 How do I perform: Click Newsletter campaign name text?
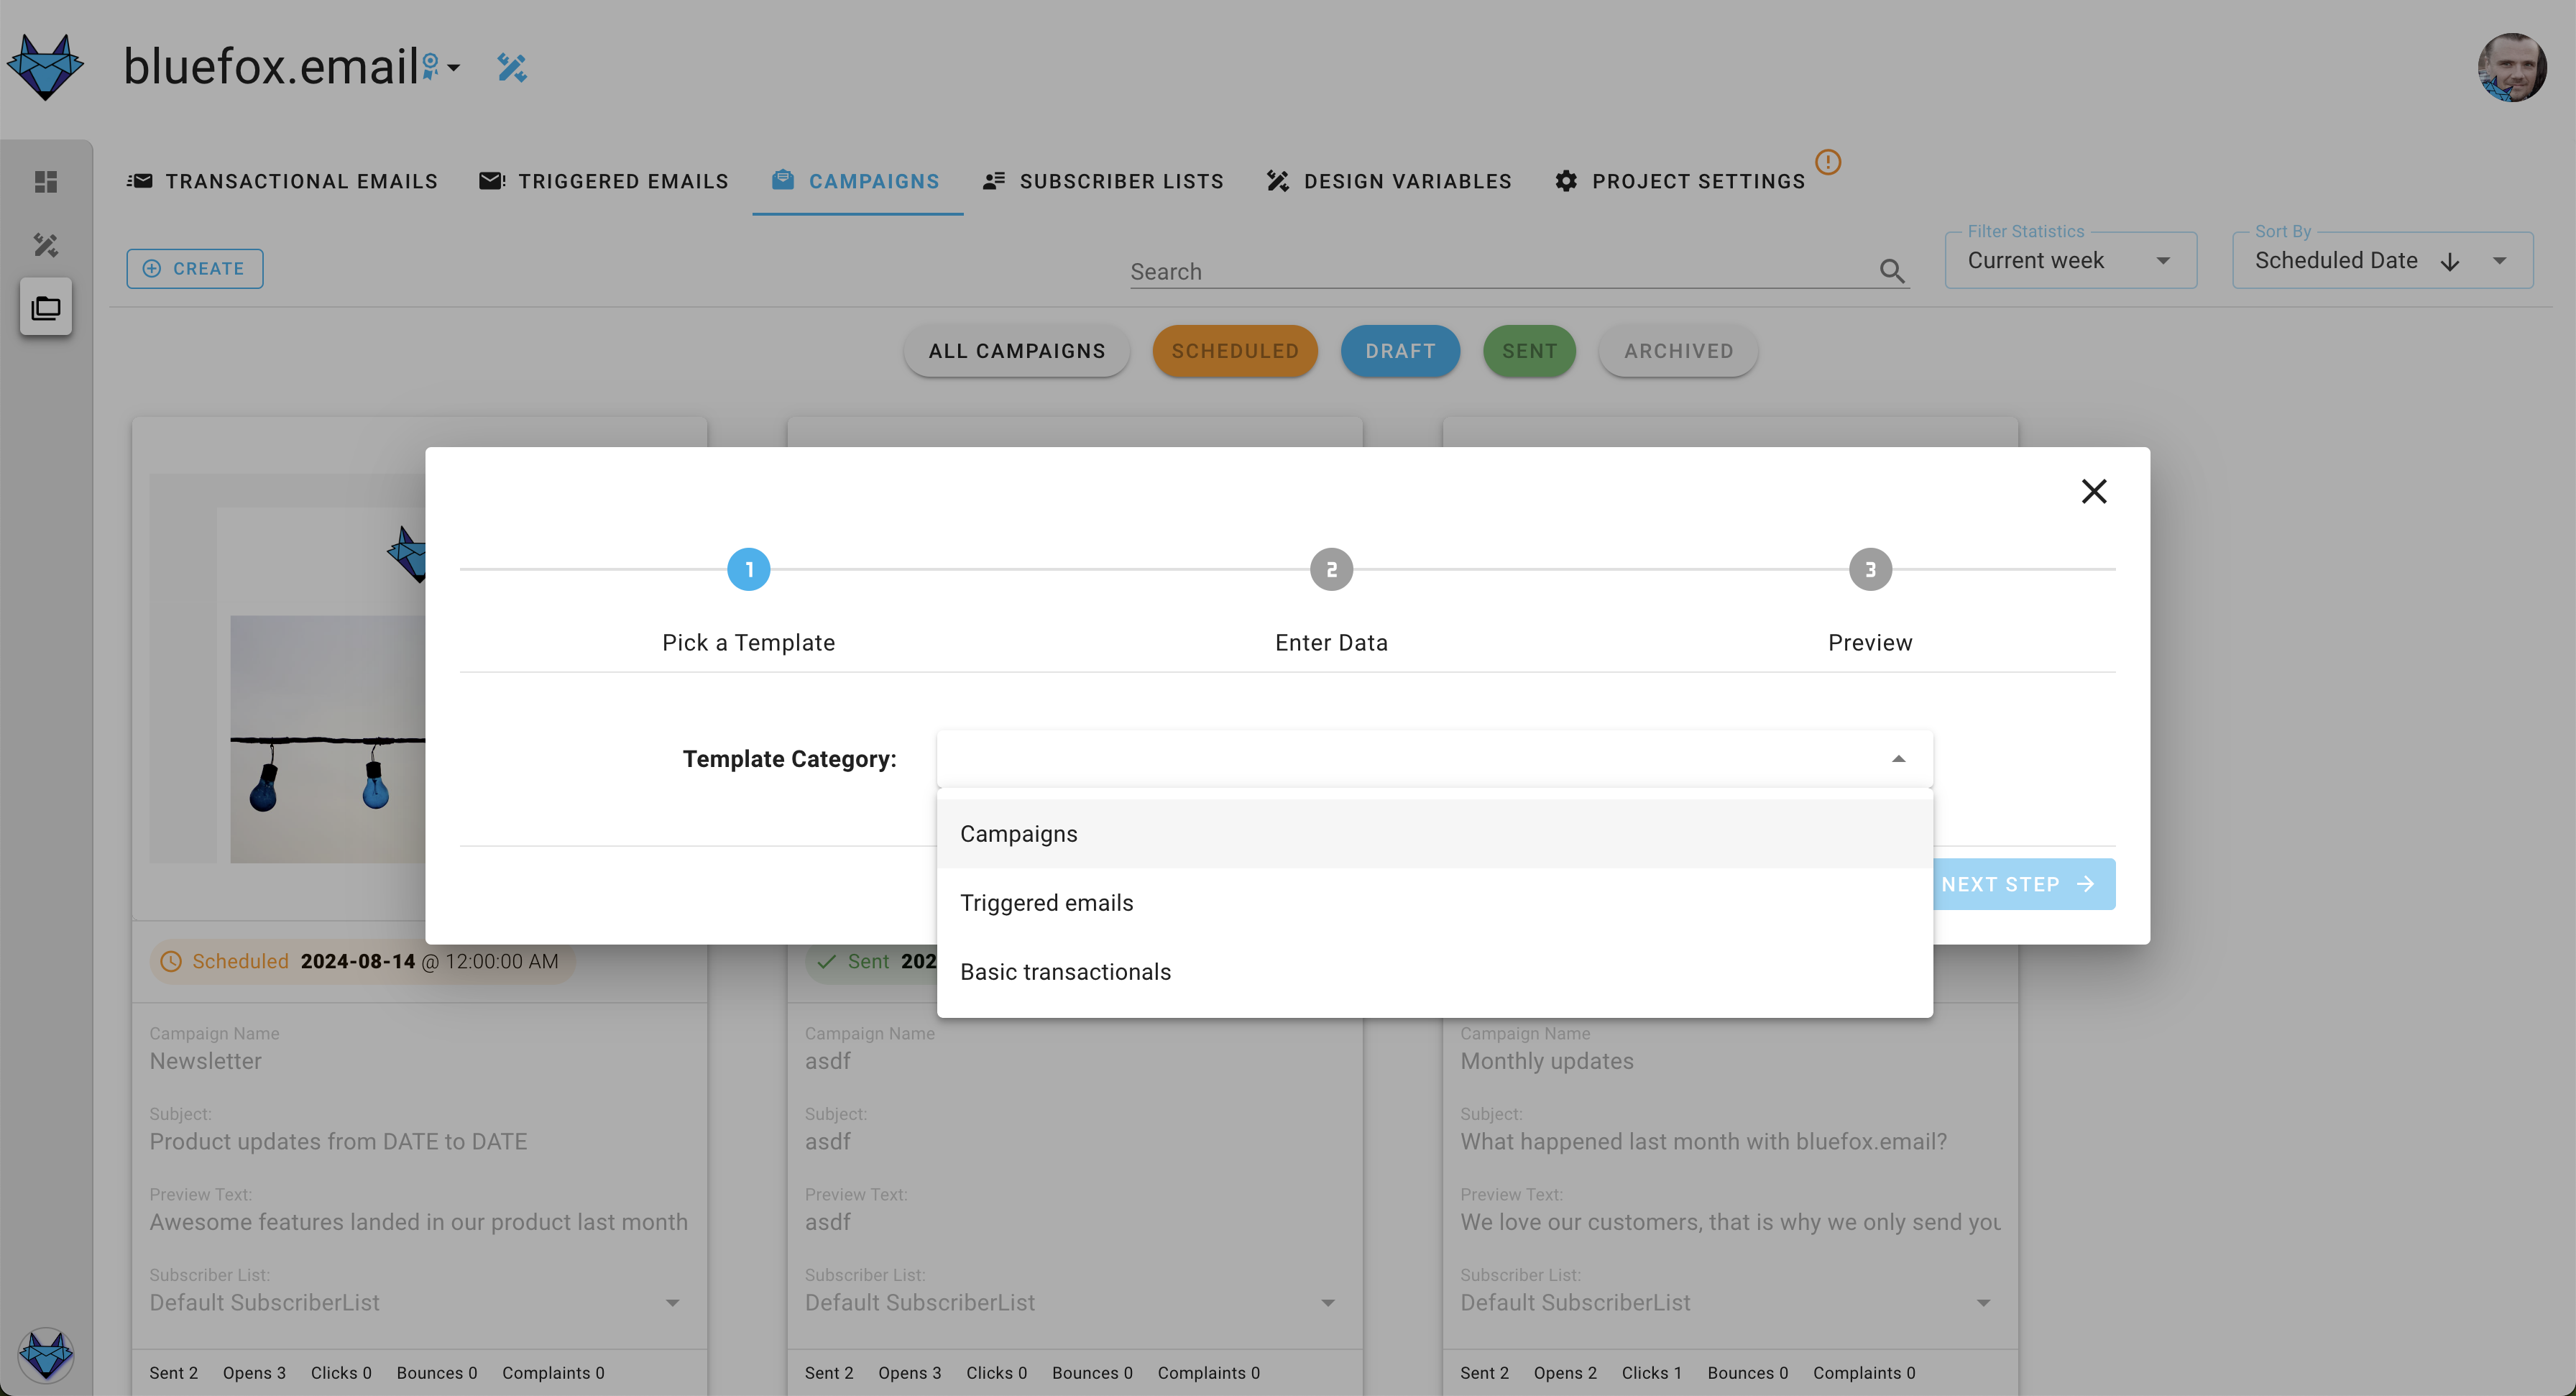coord(205,1061)
